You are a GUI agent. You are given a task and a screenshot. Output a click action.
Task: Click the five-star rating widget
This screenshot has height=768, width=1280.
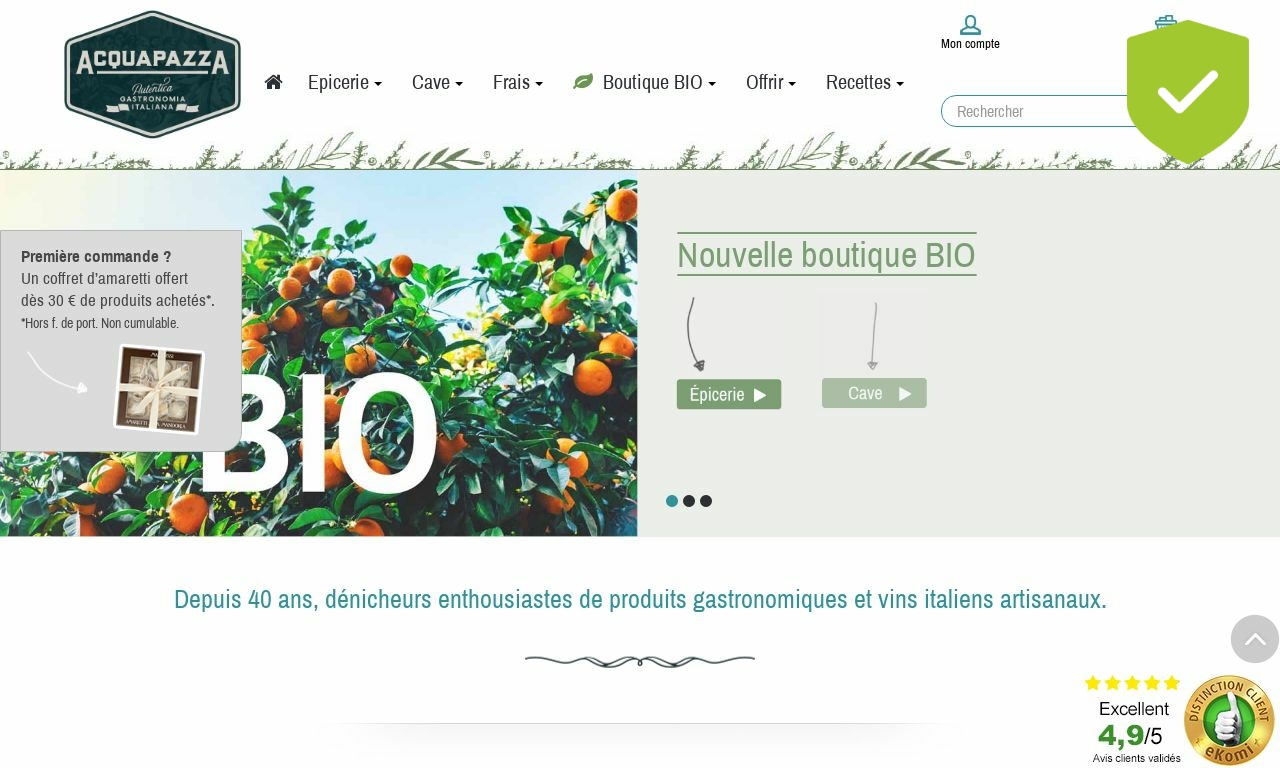click(1133, 683)
